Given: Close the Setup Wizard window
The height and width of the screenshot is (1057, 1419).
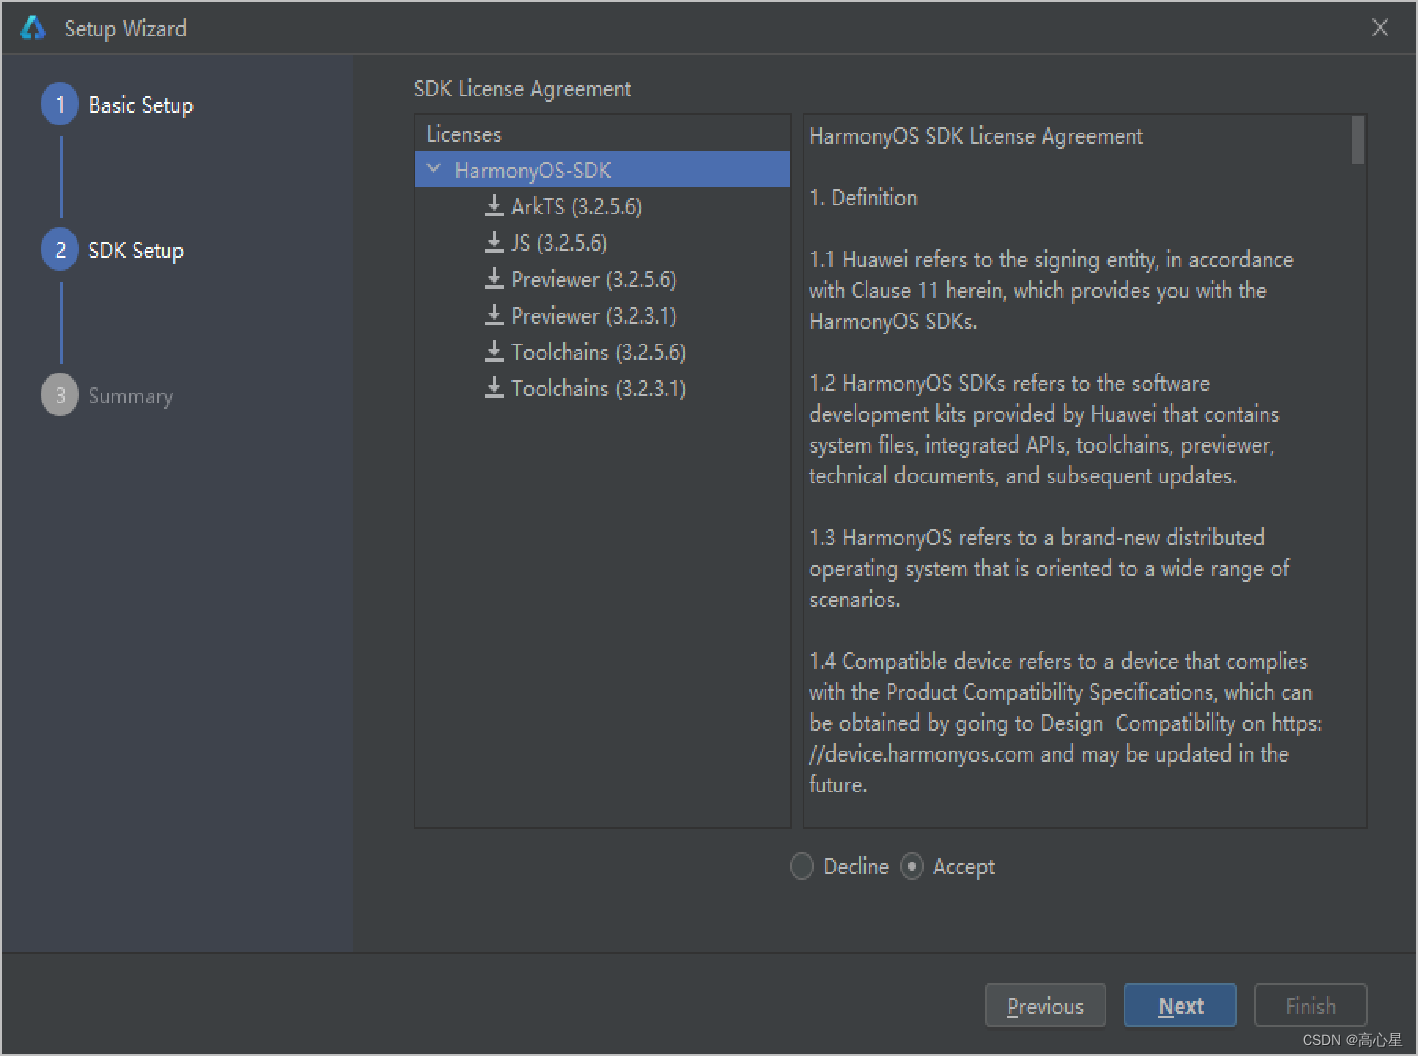Looking at the screenshot, I should point(1380,28).
